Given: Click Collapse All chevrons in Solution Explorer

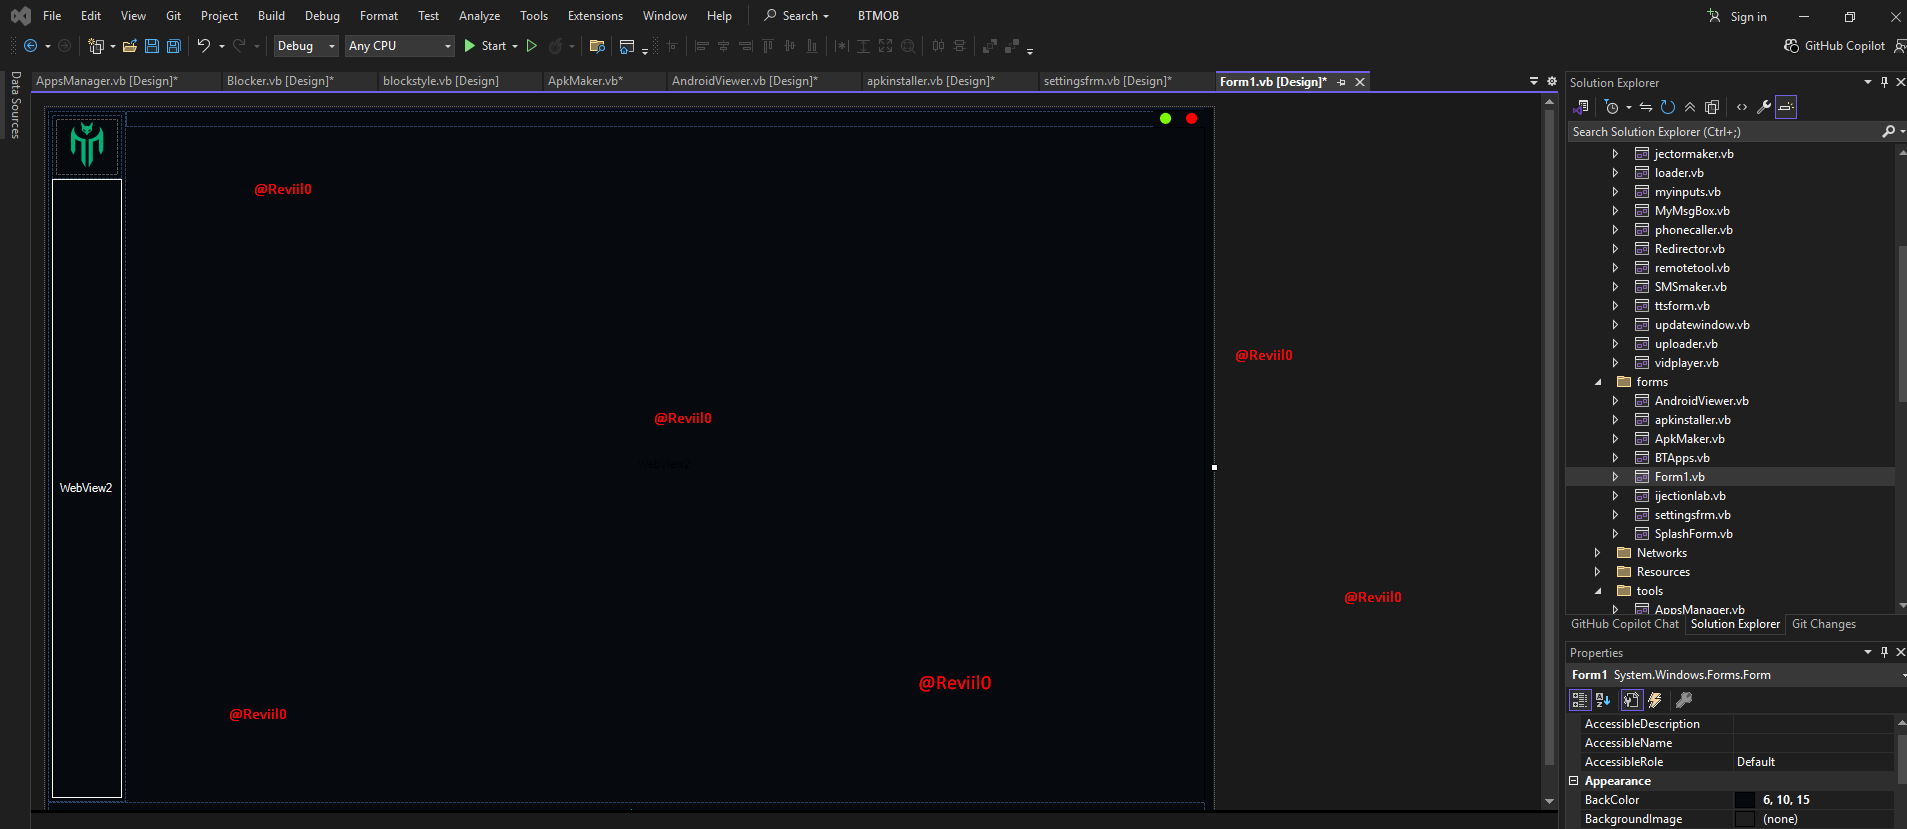Looking at the screenshot, I should [x=1690, y=107].
